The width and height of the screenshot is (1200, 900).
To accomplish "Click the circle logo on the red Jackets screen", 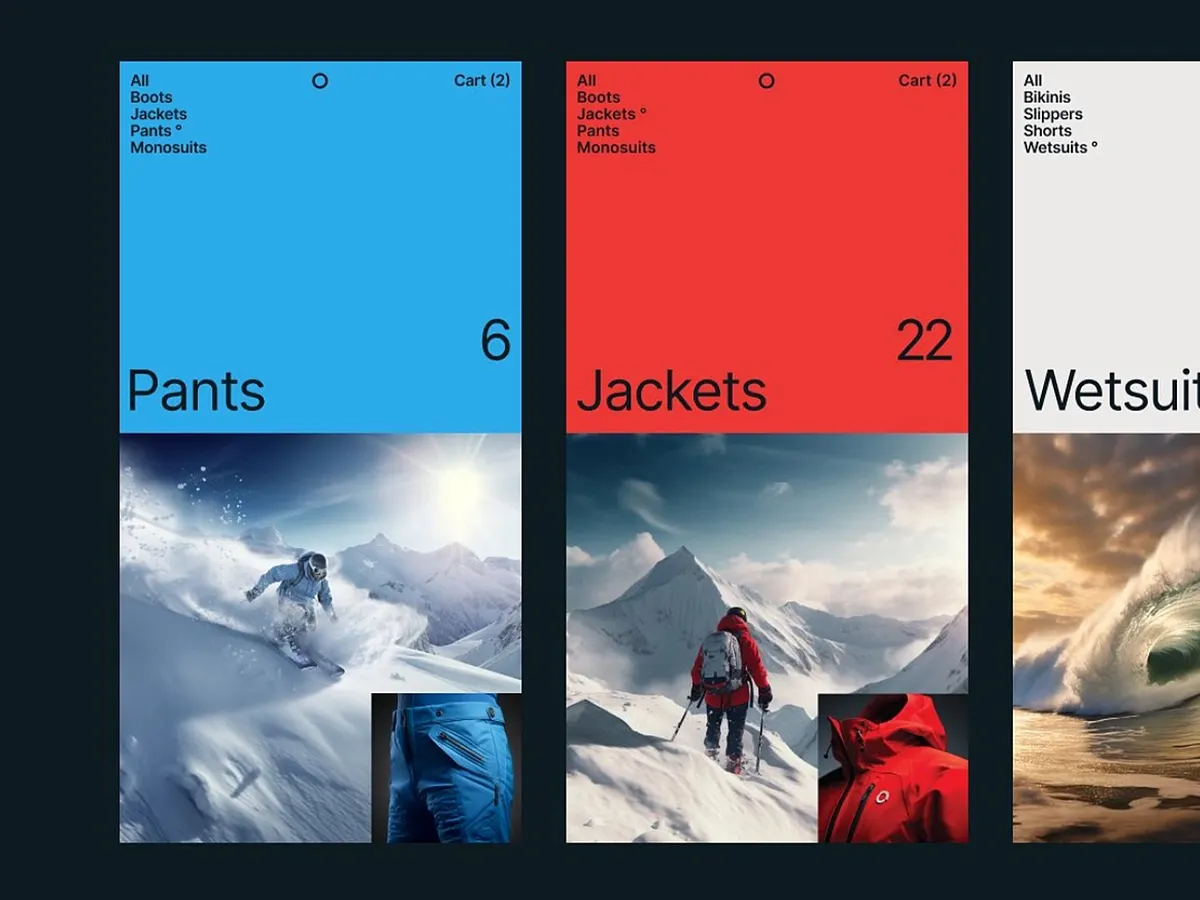I will pyautogui.click(x=766, y=81).
